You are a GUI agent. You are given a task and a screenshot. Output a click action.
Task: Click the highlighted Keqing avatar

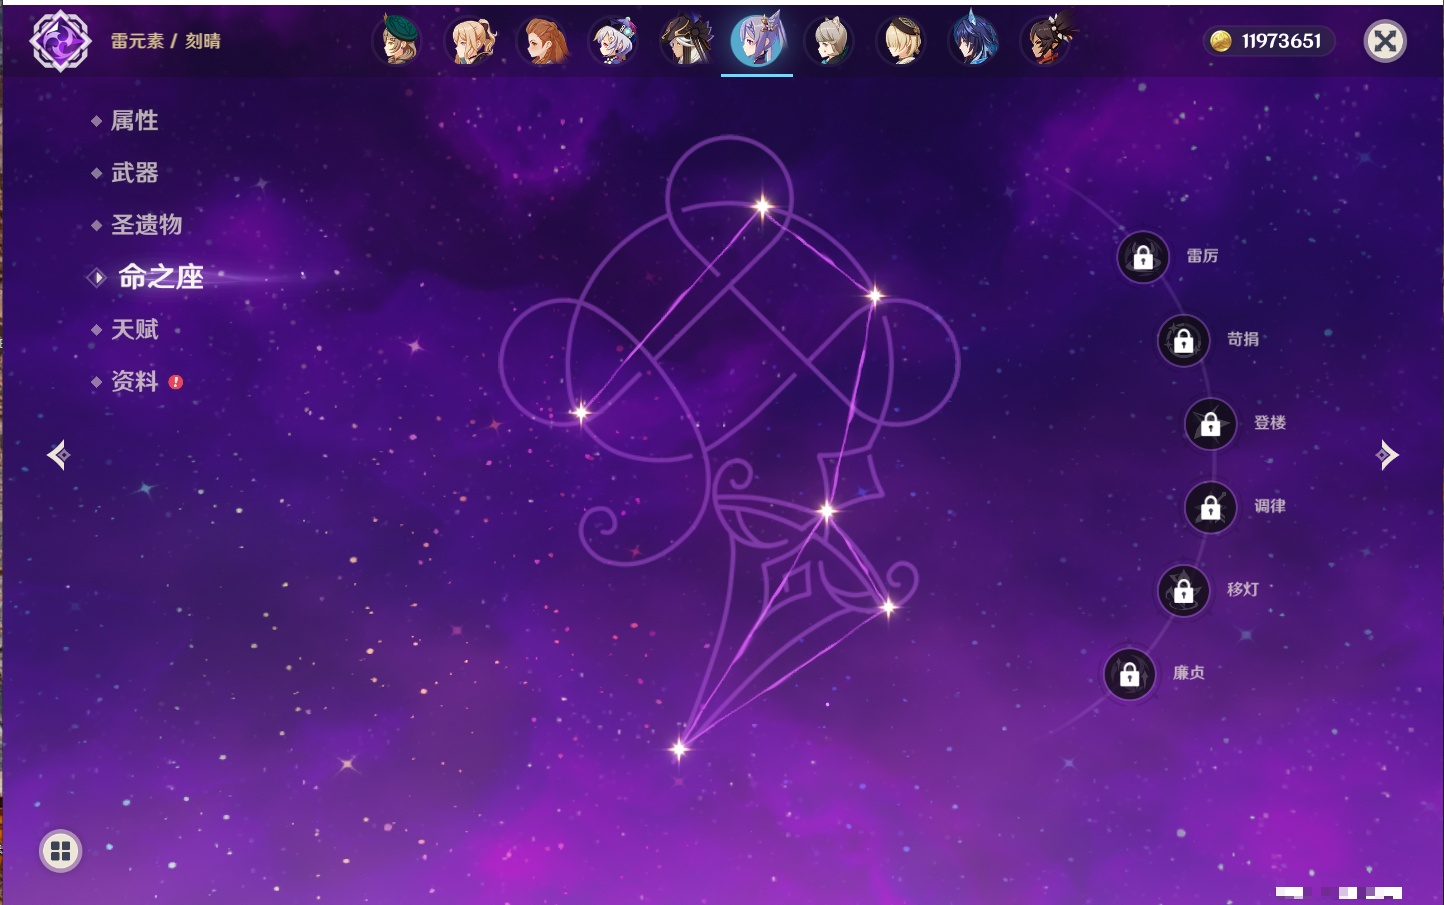[x=757, y=41]
